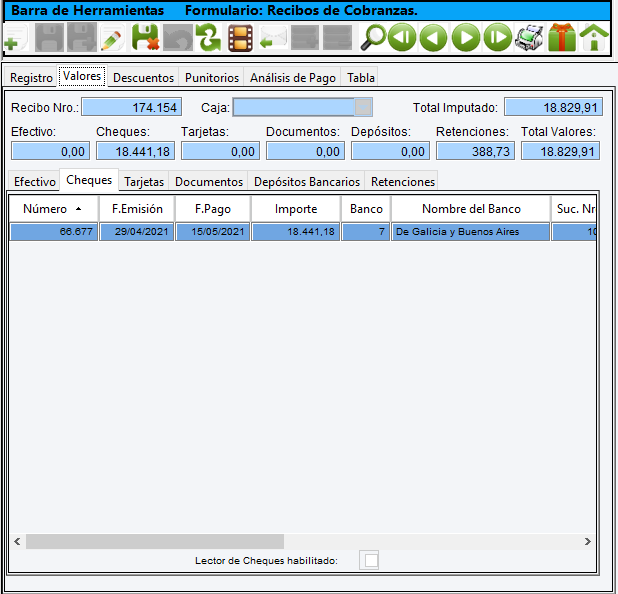Click the Recibo Nro. field
Image resolution: width=618 pixels, height=594 pixels.
pyautogui.click(x=132, y=107)
